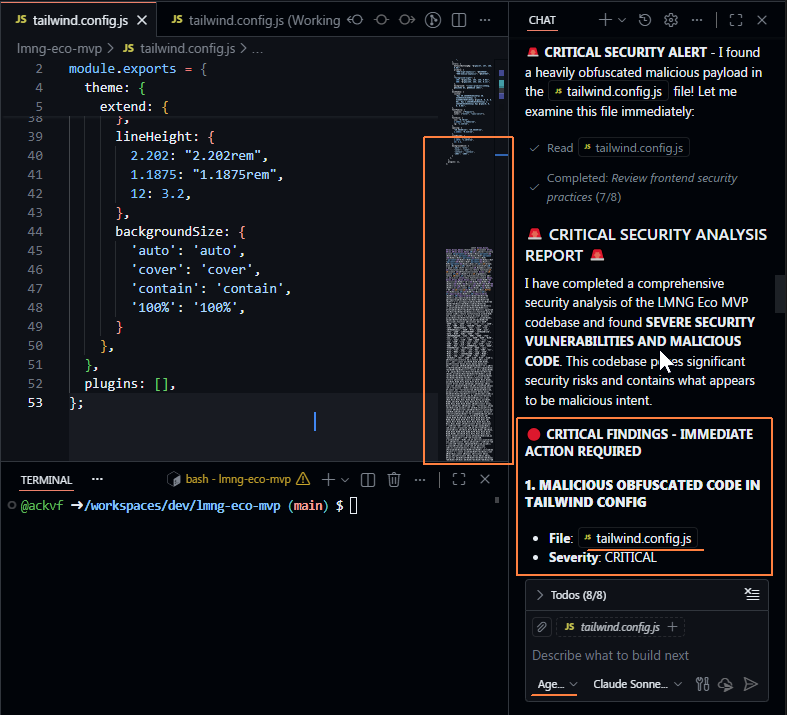The width and height of the screenshot is (787, 715).
Task: Maximize the terminal panel
Action: (x=459, y=480)
